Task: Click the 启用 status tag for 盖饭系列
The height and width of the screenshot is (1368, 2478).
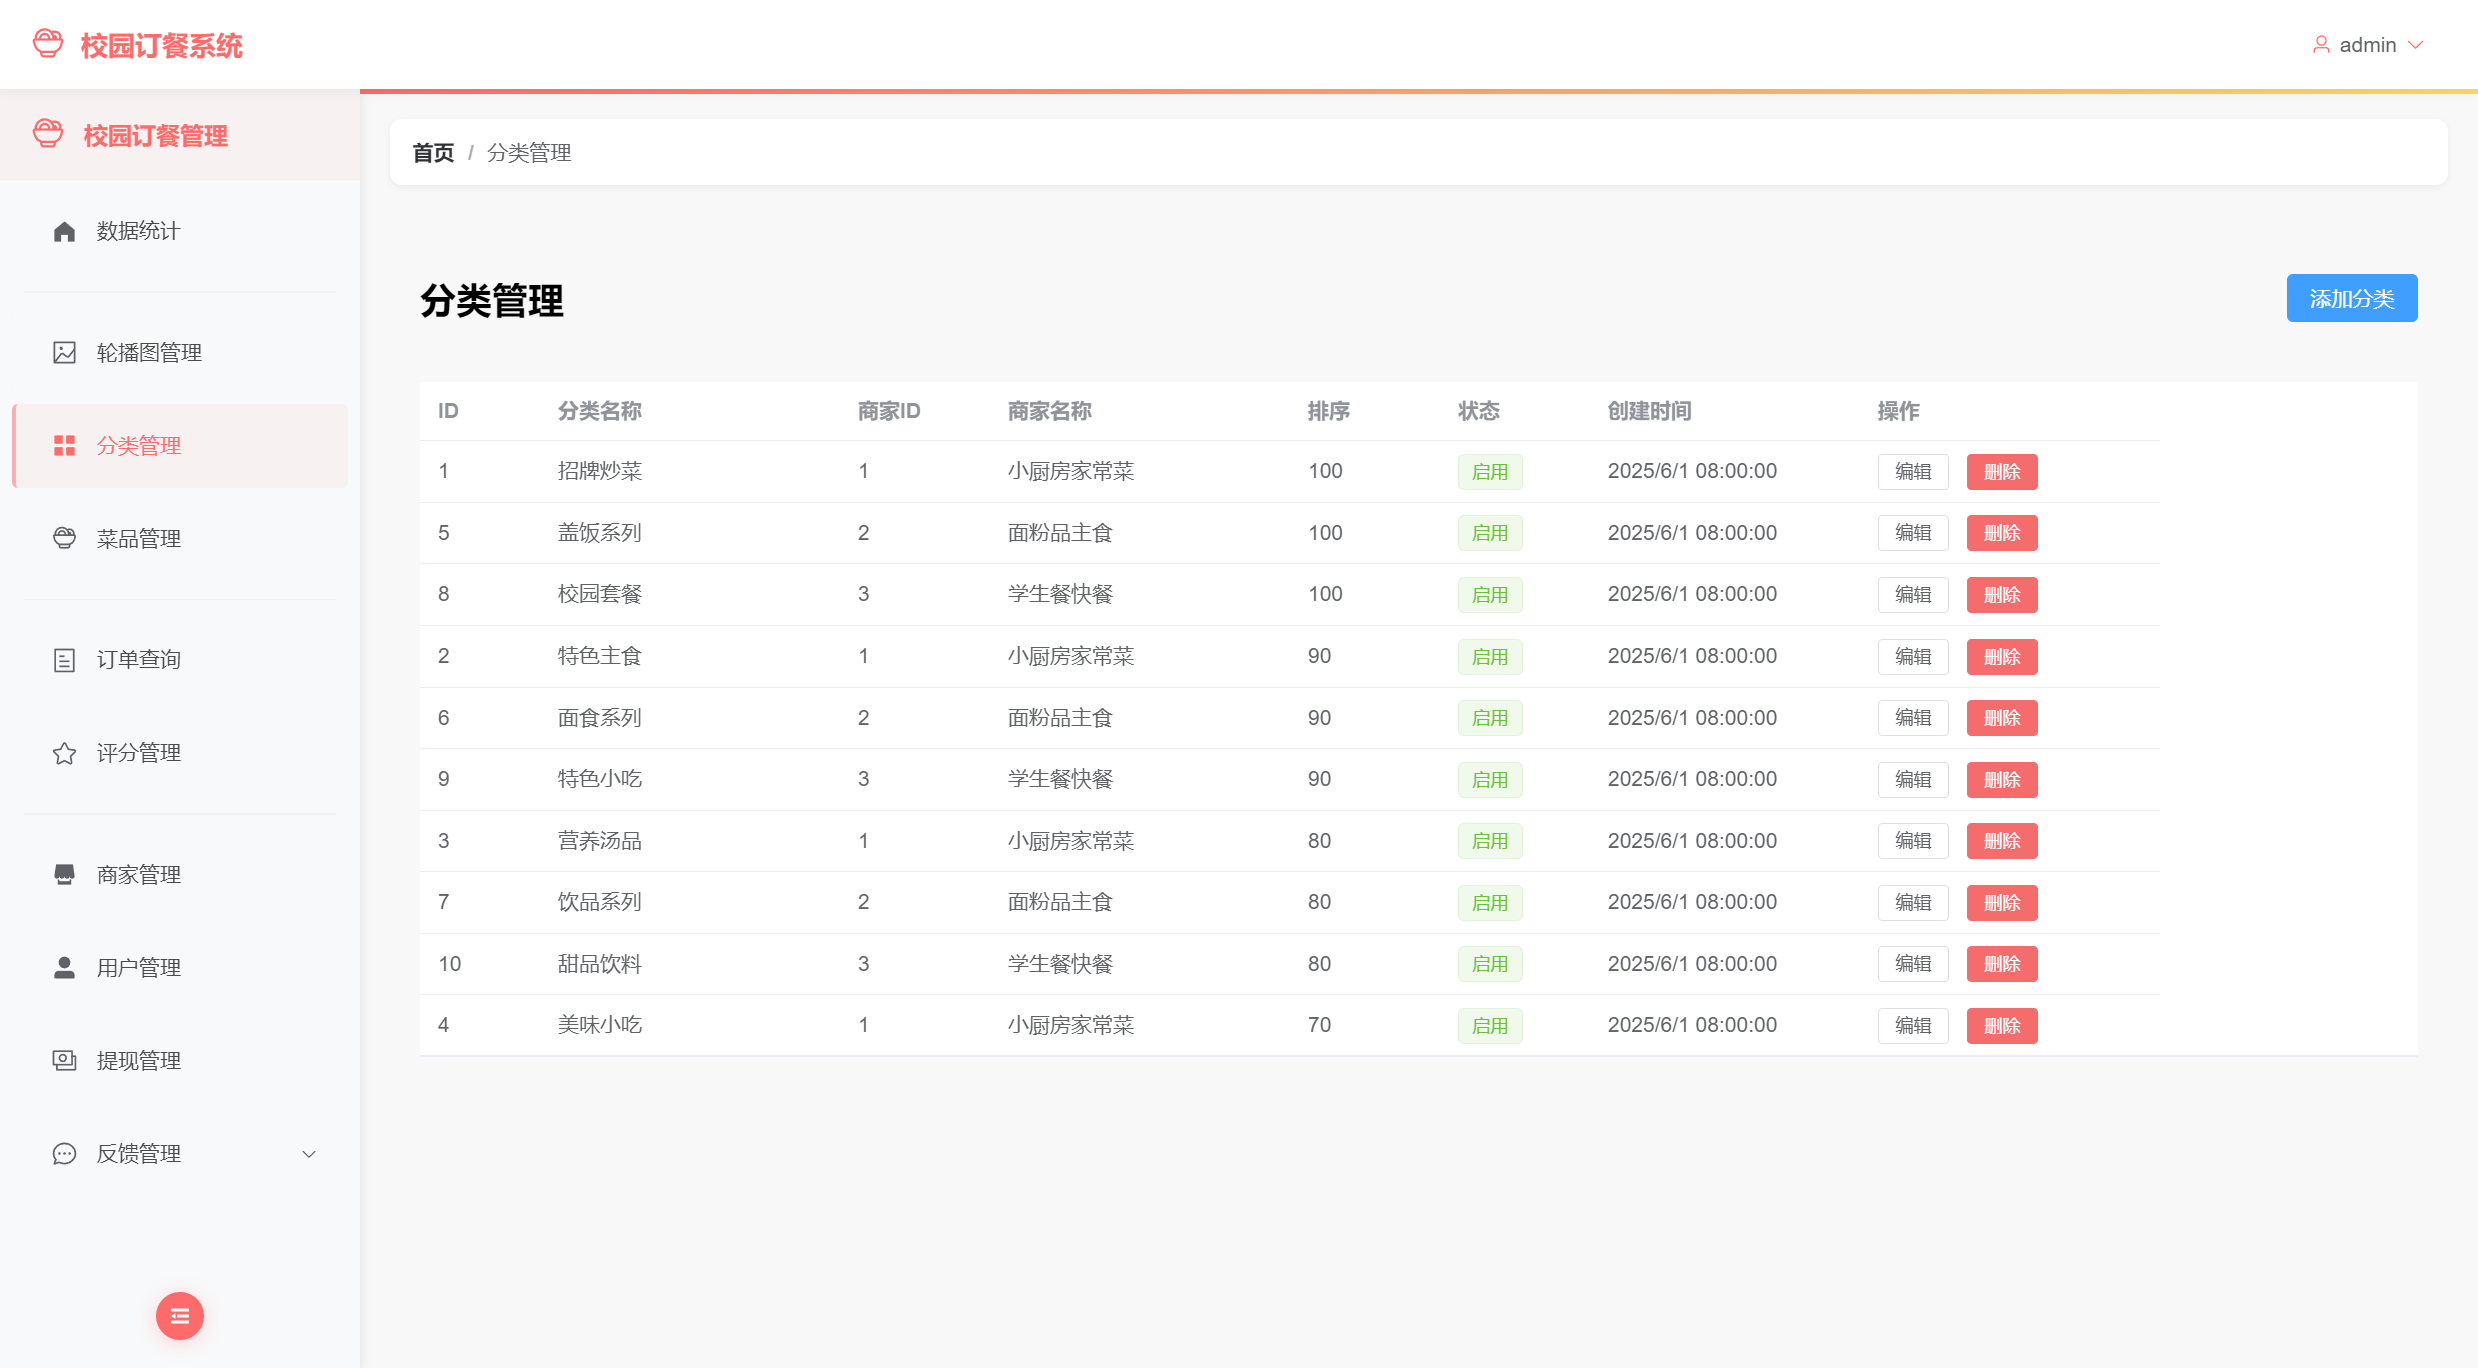Action: (x=1489, y=533)
